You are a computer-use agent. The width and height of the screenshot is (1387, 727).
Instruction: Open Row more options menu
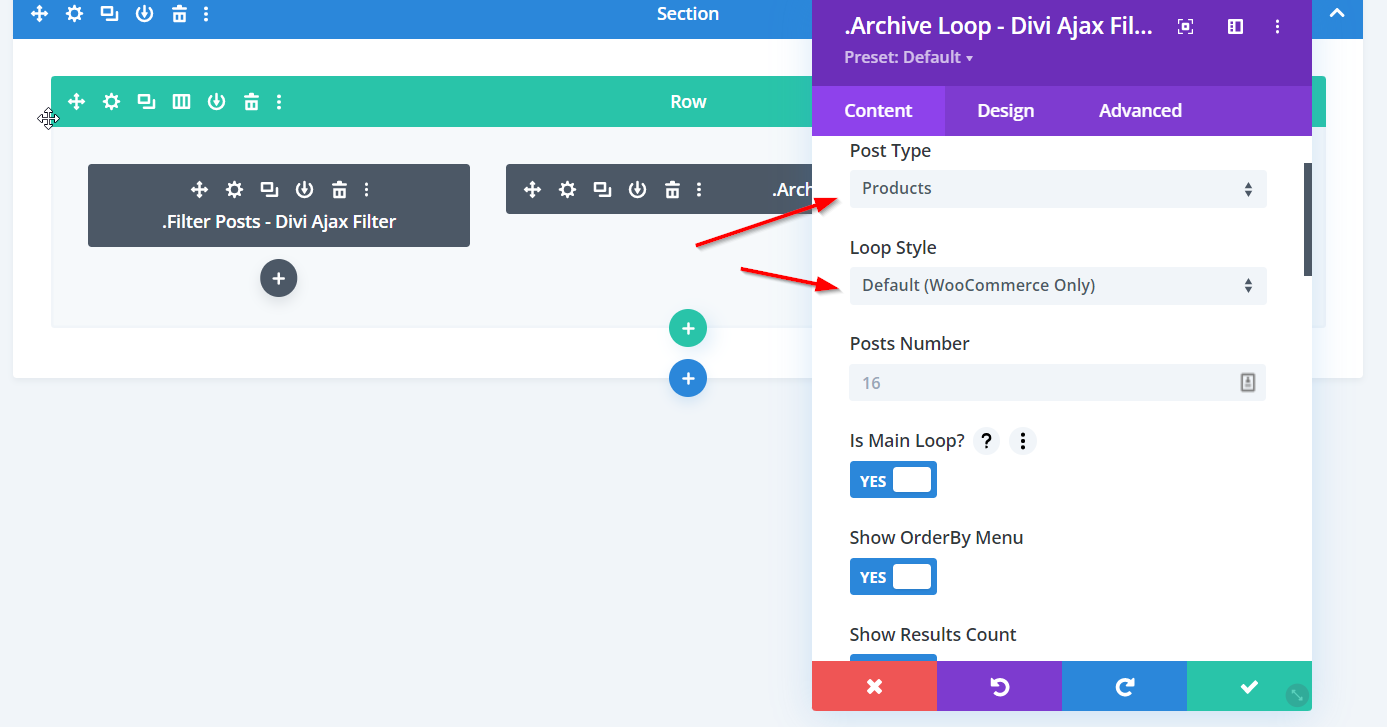tap(279, 101)
